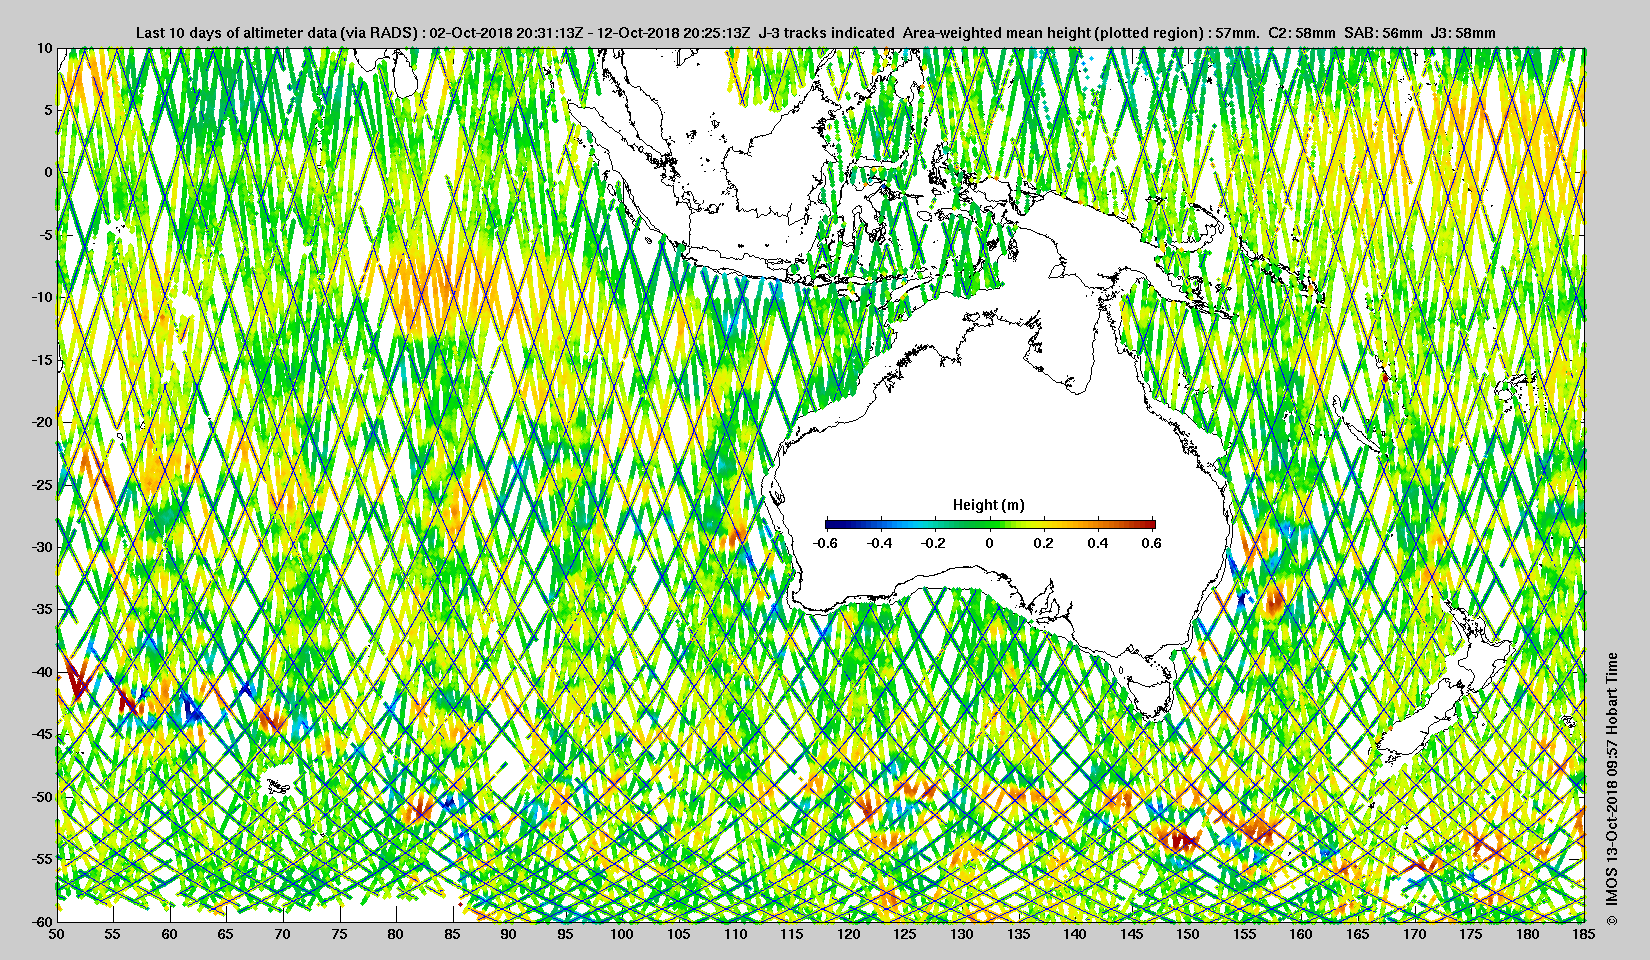Screen dimensions: 1650x960
Task: Click the latitude axis label "-60"
Action: pos(42,921)
